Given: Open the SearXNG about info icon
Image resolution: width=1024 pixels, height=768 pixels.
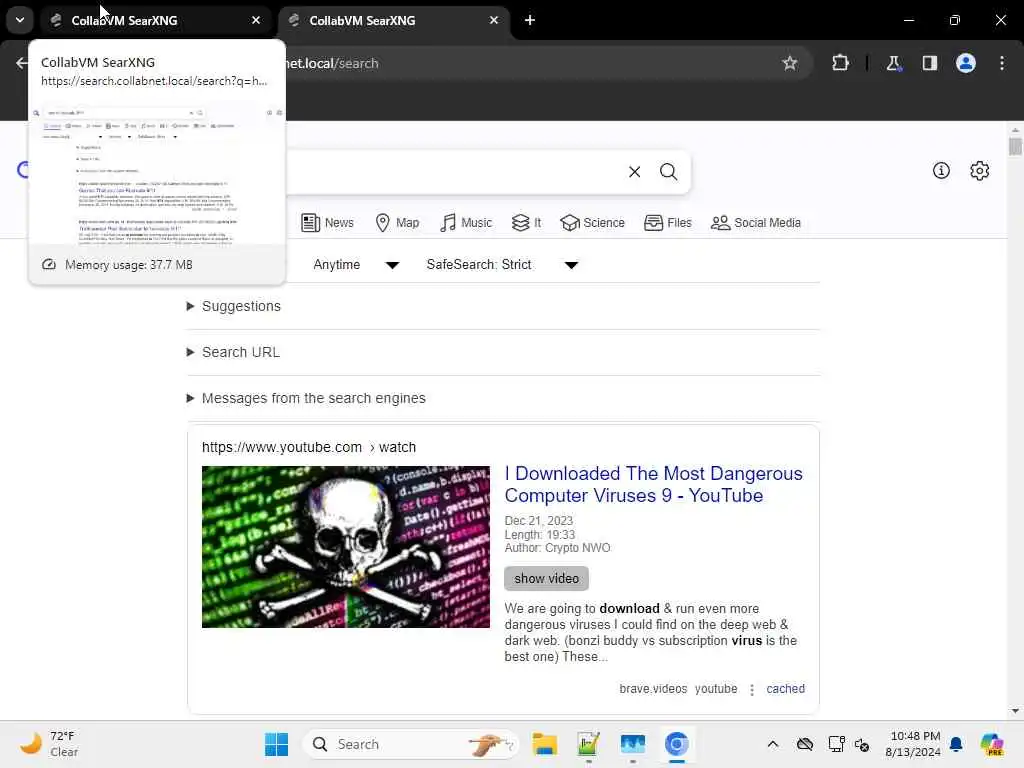Looking at the screenshot, I should coord(941,170).
